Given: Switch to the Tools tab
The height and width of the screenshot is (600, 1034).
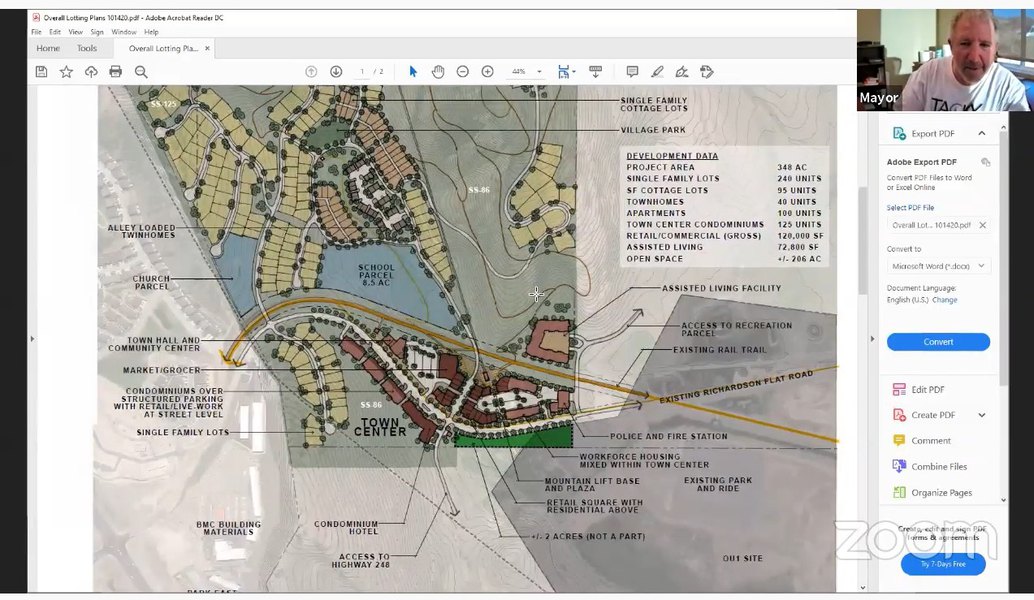Looking at the screenshot, I should (x=86, y=48).
